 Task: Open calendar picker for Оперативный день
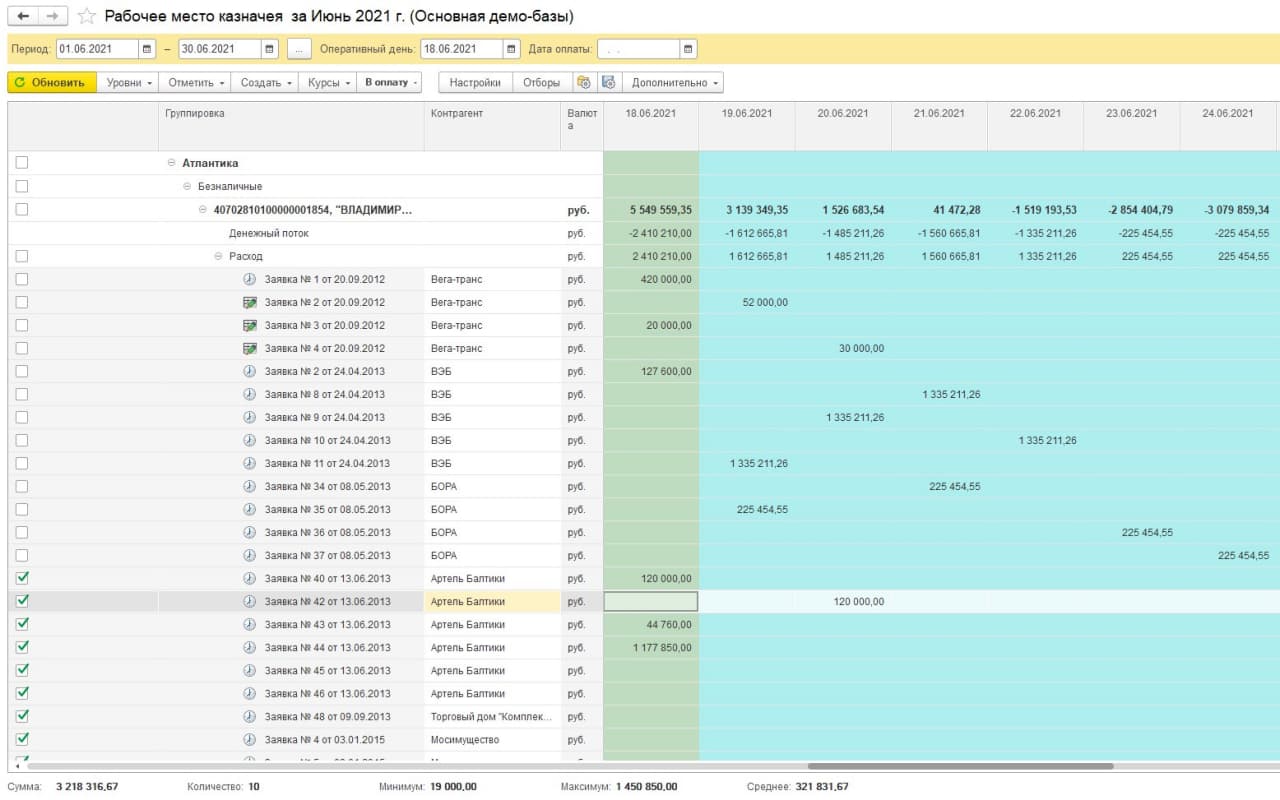tap(511, 49)
